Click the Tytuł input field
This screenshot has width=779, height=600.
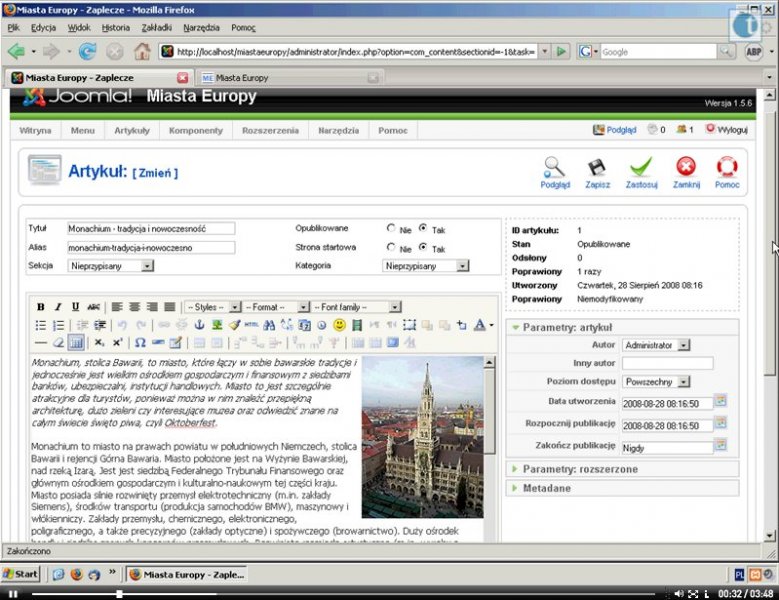point(151,229)
